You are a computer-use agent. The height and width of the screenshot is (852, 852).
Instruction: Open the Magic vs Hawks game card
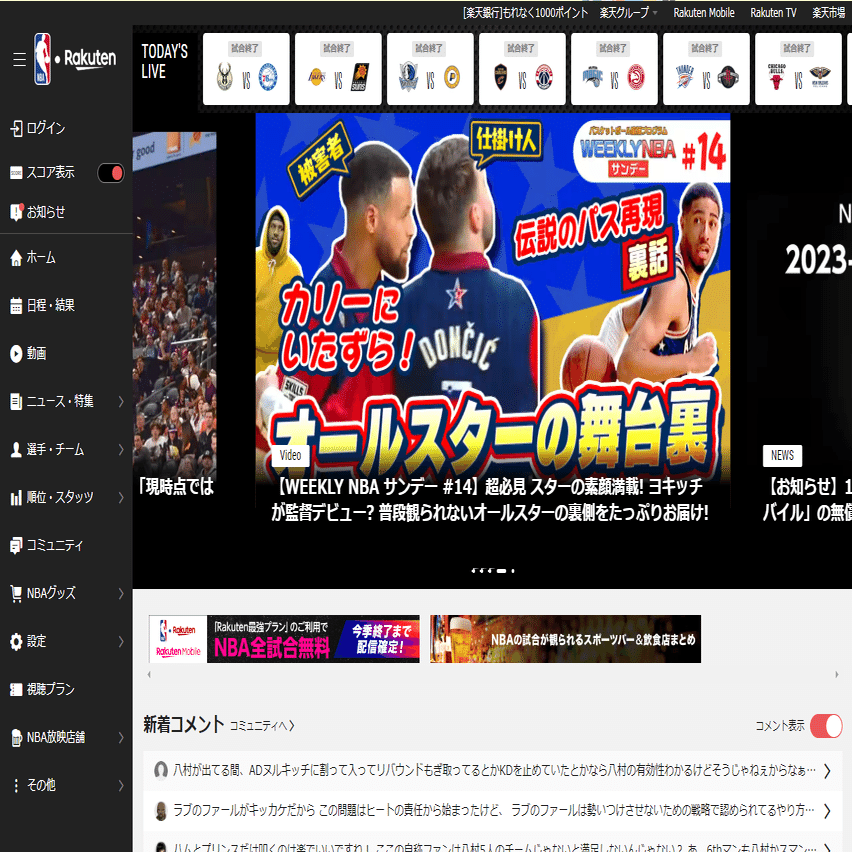tap(614, 69)
